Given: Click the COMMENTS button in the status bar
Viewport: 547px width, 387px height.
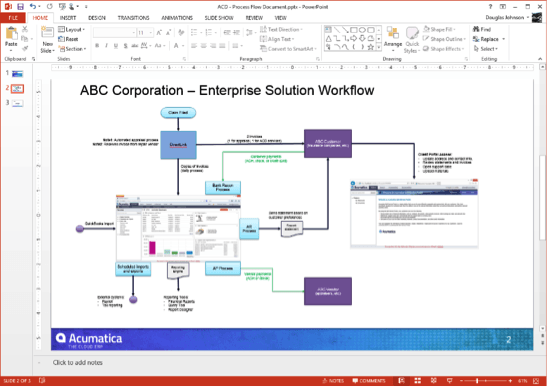Looking at the screenshot, I should coord(369,381).
